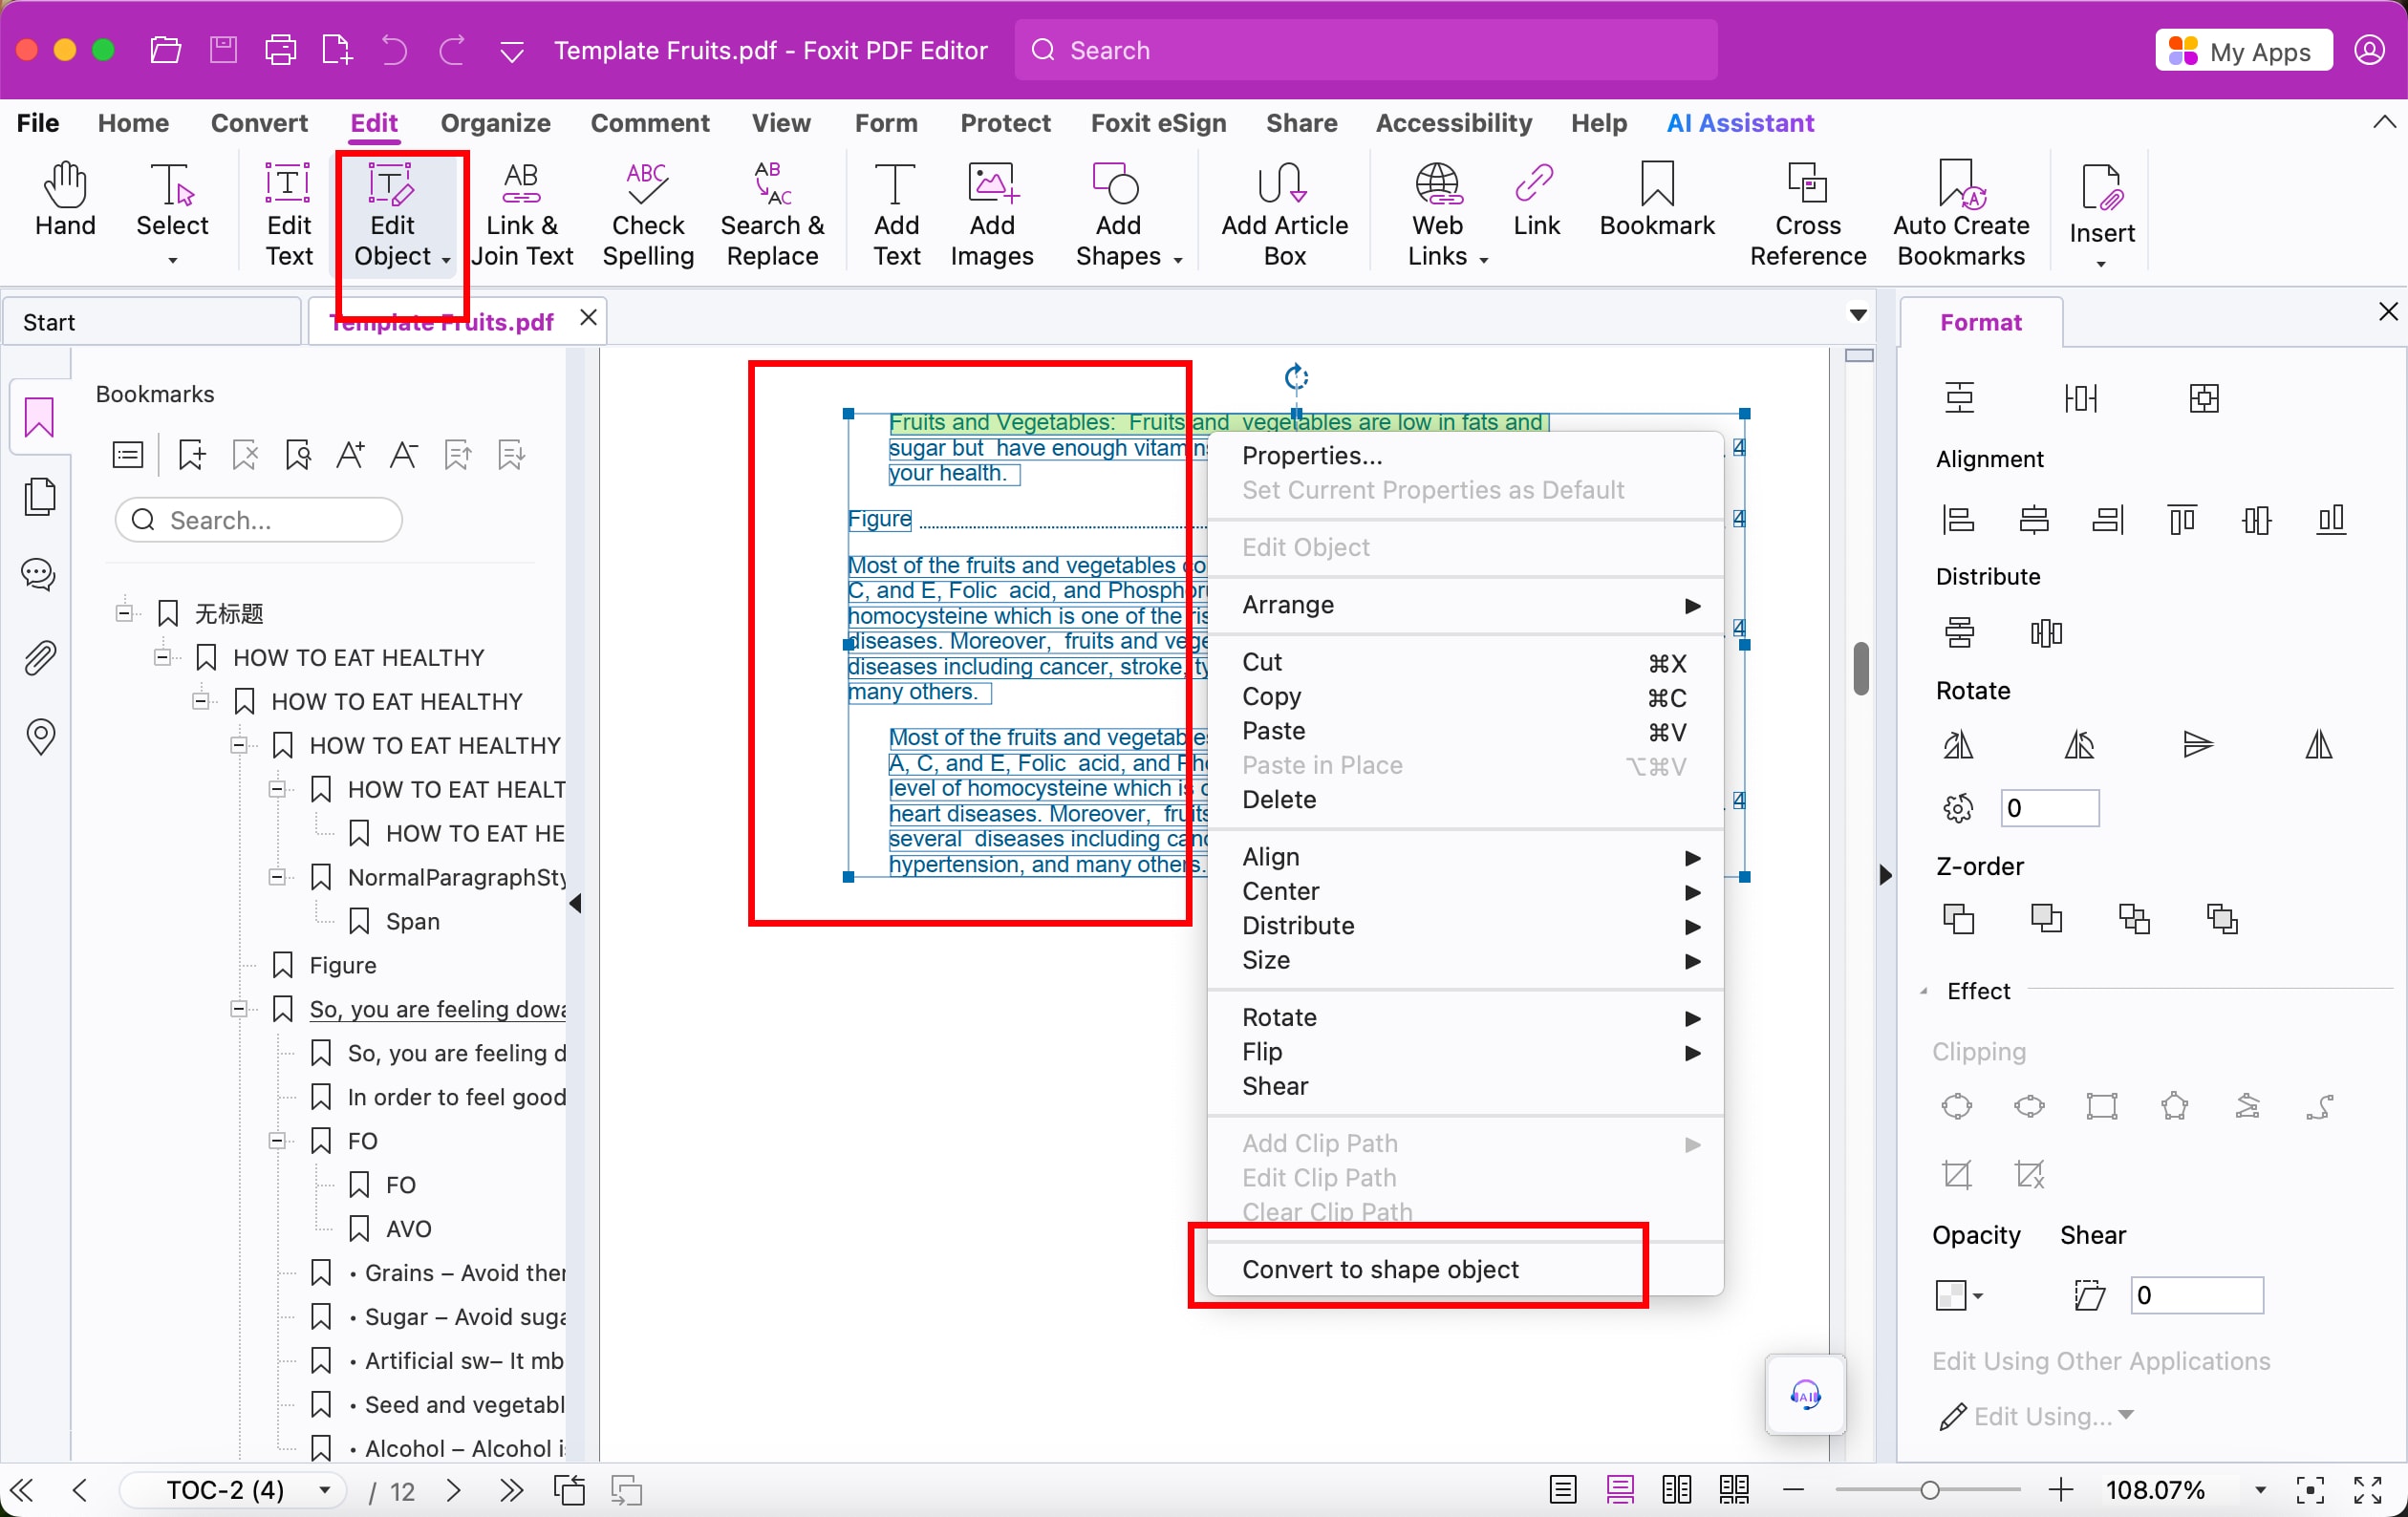Click Add Images tool
The image size is (2408, 1517).
click(991, 213)
